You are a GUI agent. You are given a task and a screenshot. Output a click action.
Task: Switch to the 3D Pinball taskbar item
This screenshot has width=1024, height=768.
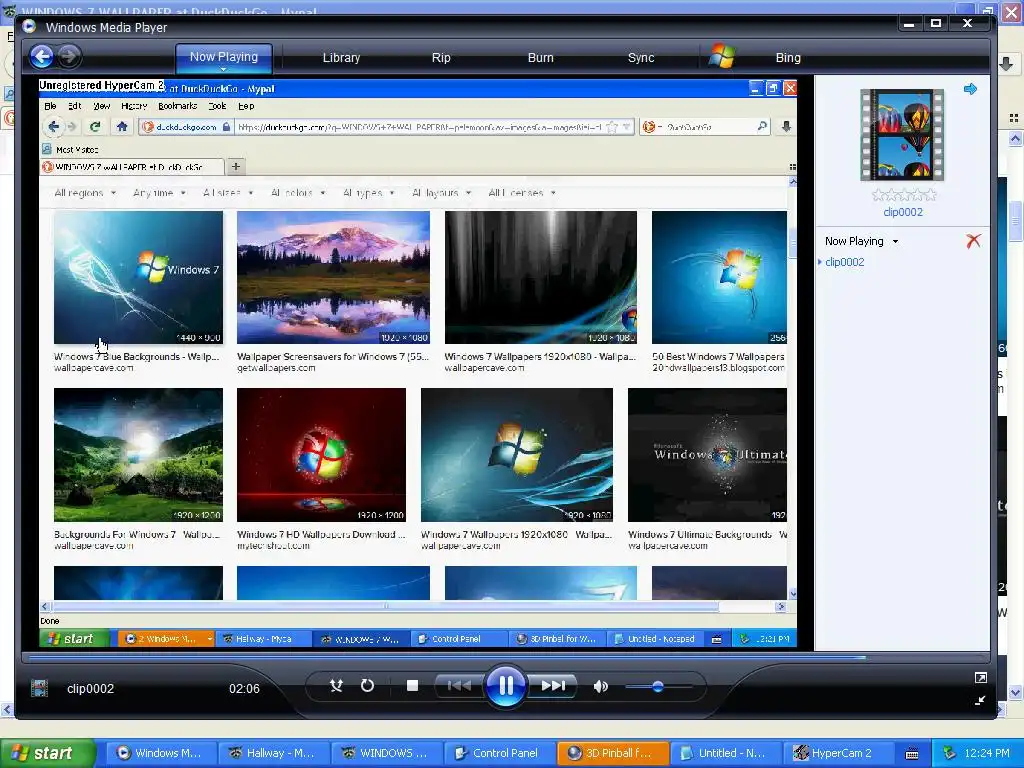613,753
